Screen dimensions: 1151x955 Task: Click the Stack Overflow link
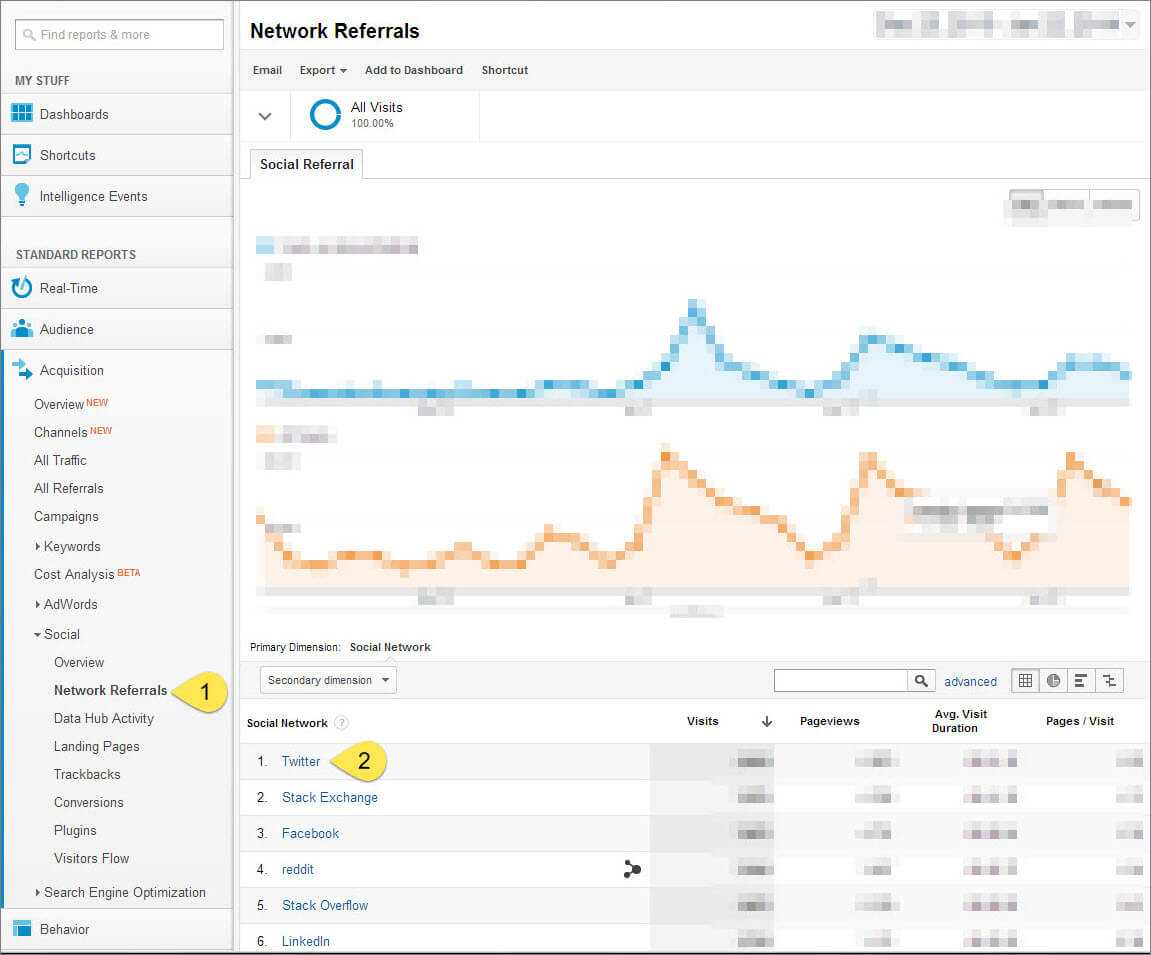[325, 905]
